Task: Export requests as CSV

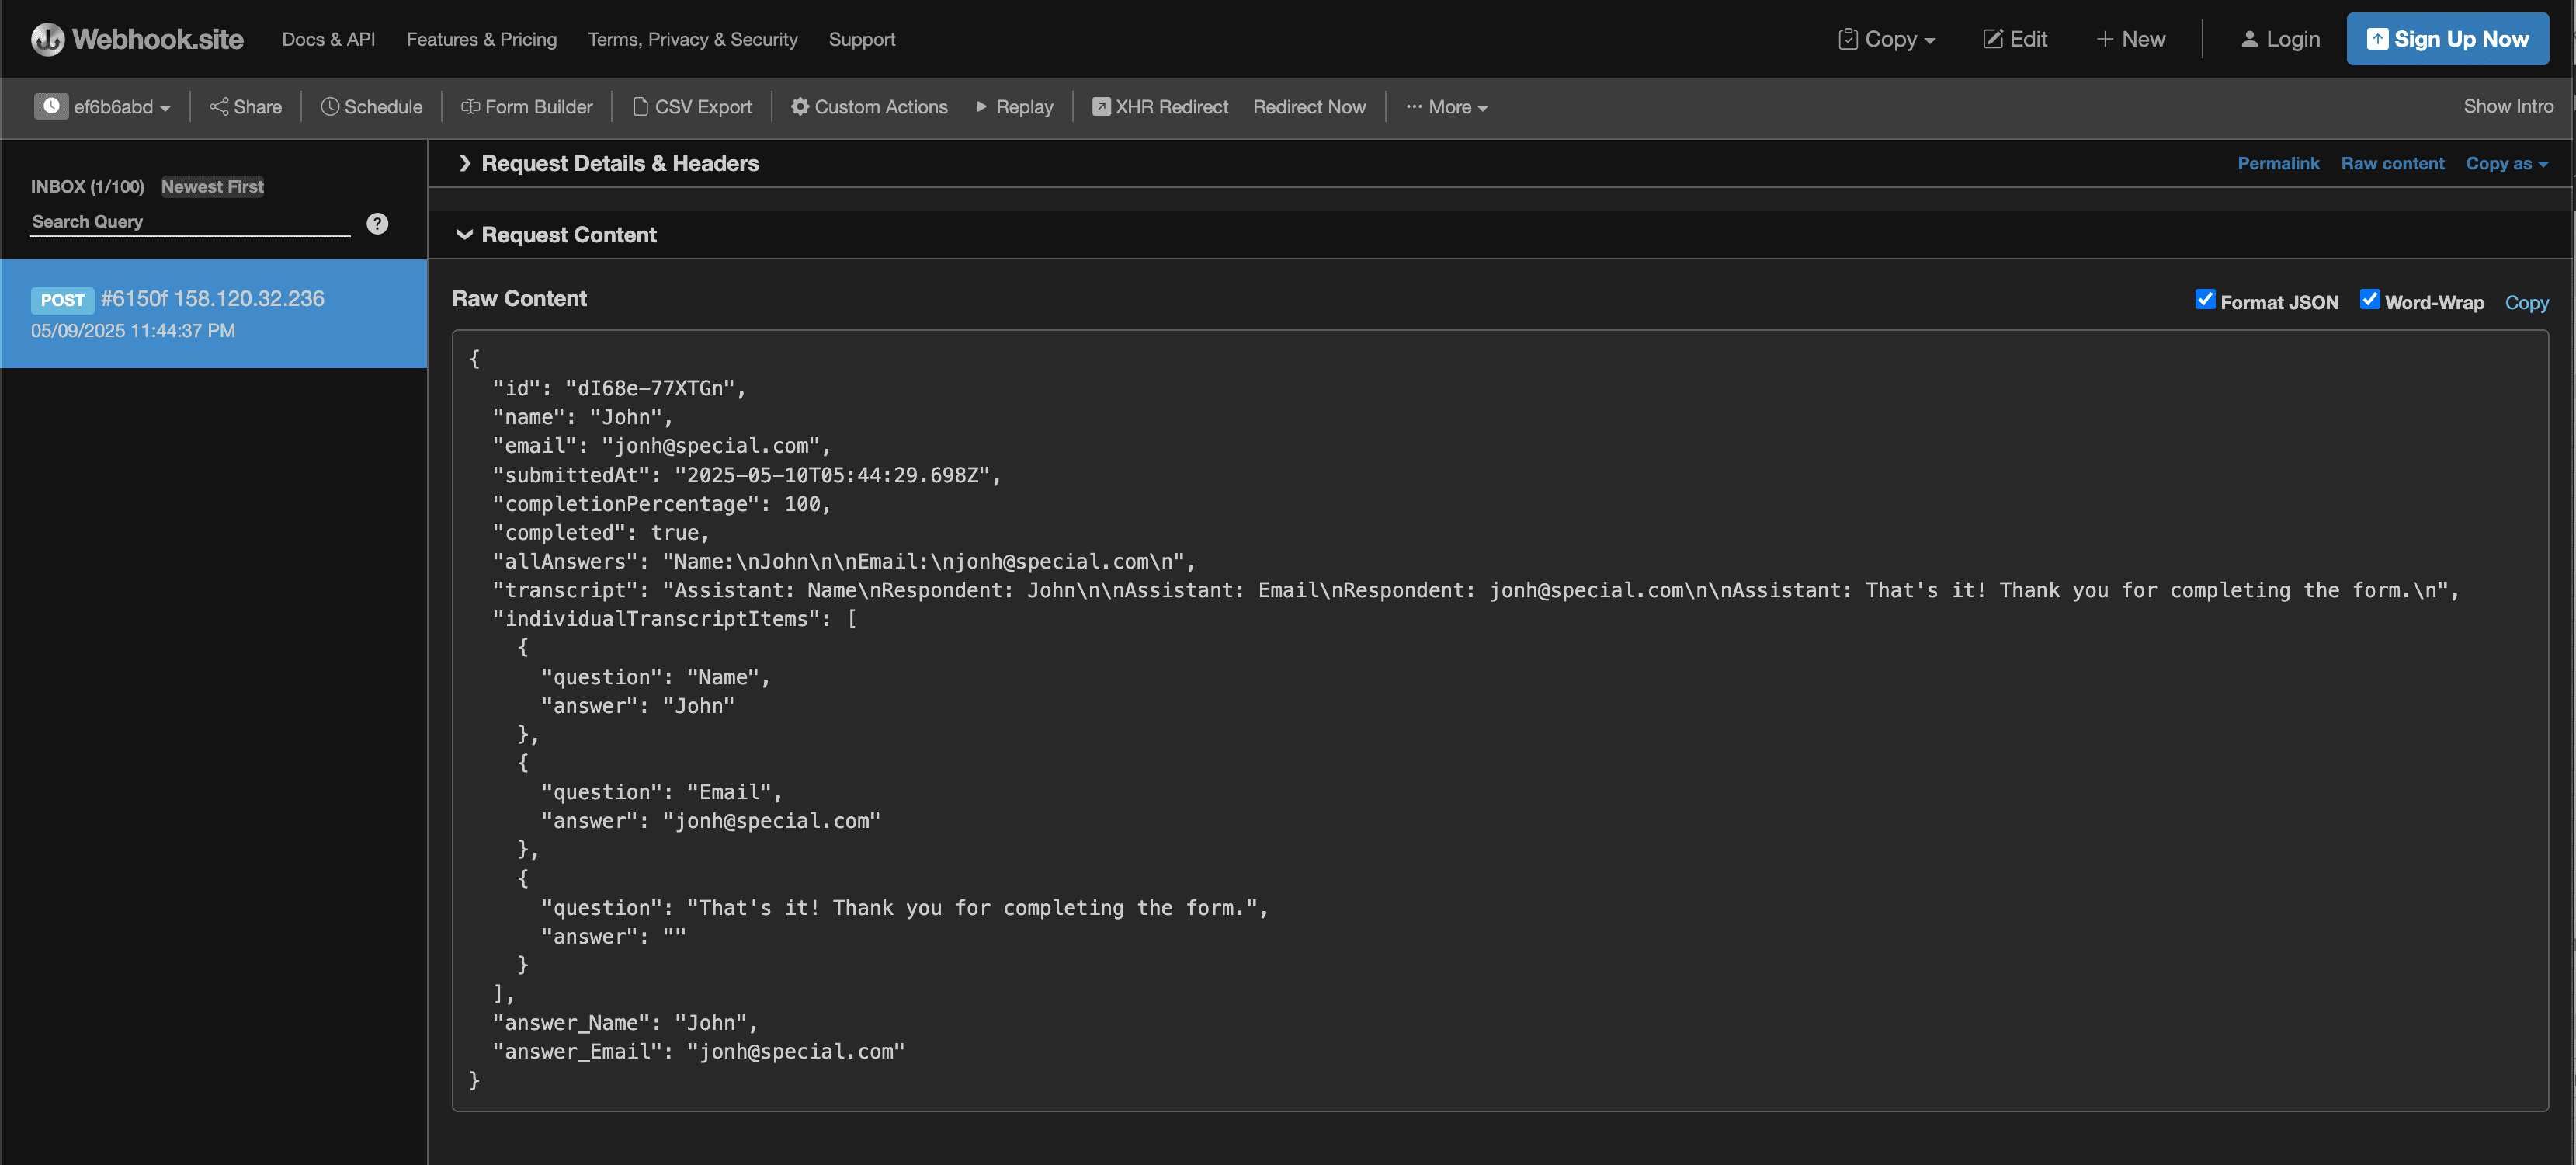Action: tap(692, 106)
